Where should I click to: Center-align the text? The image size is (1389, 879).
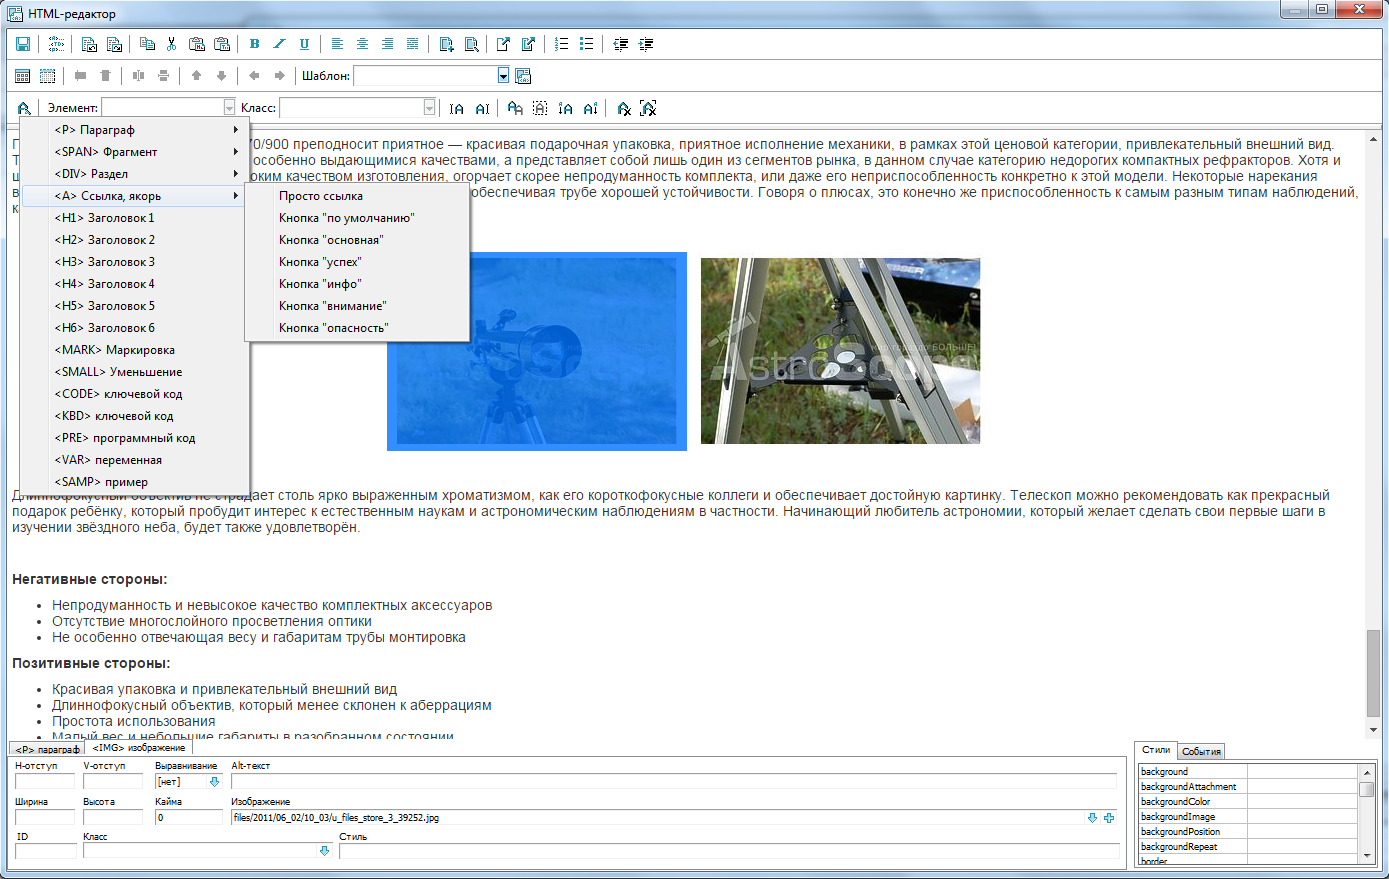[362, 44]
